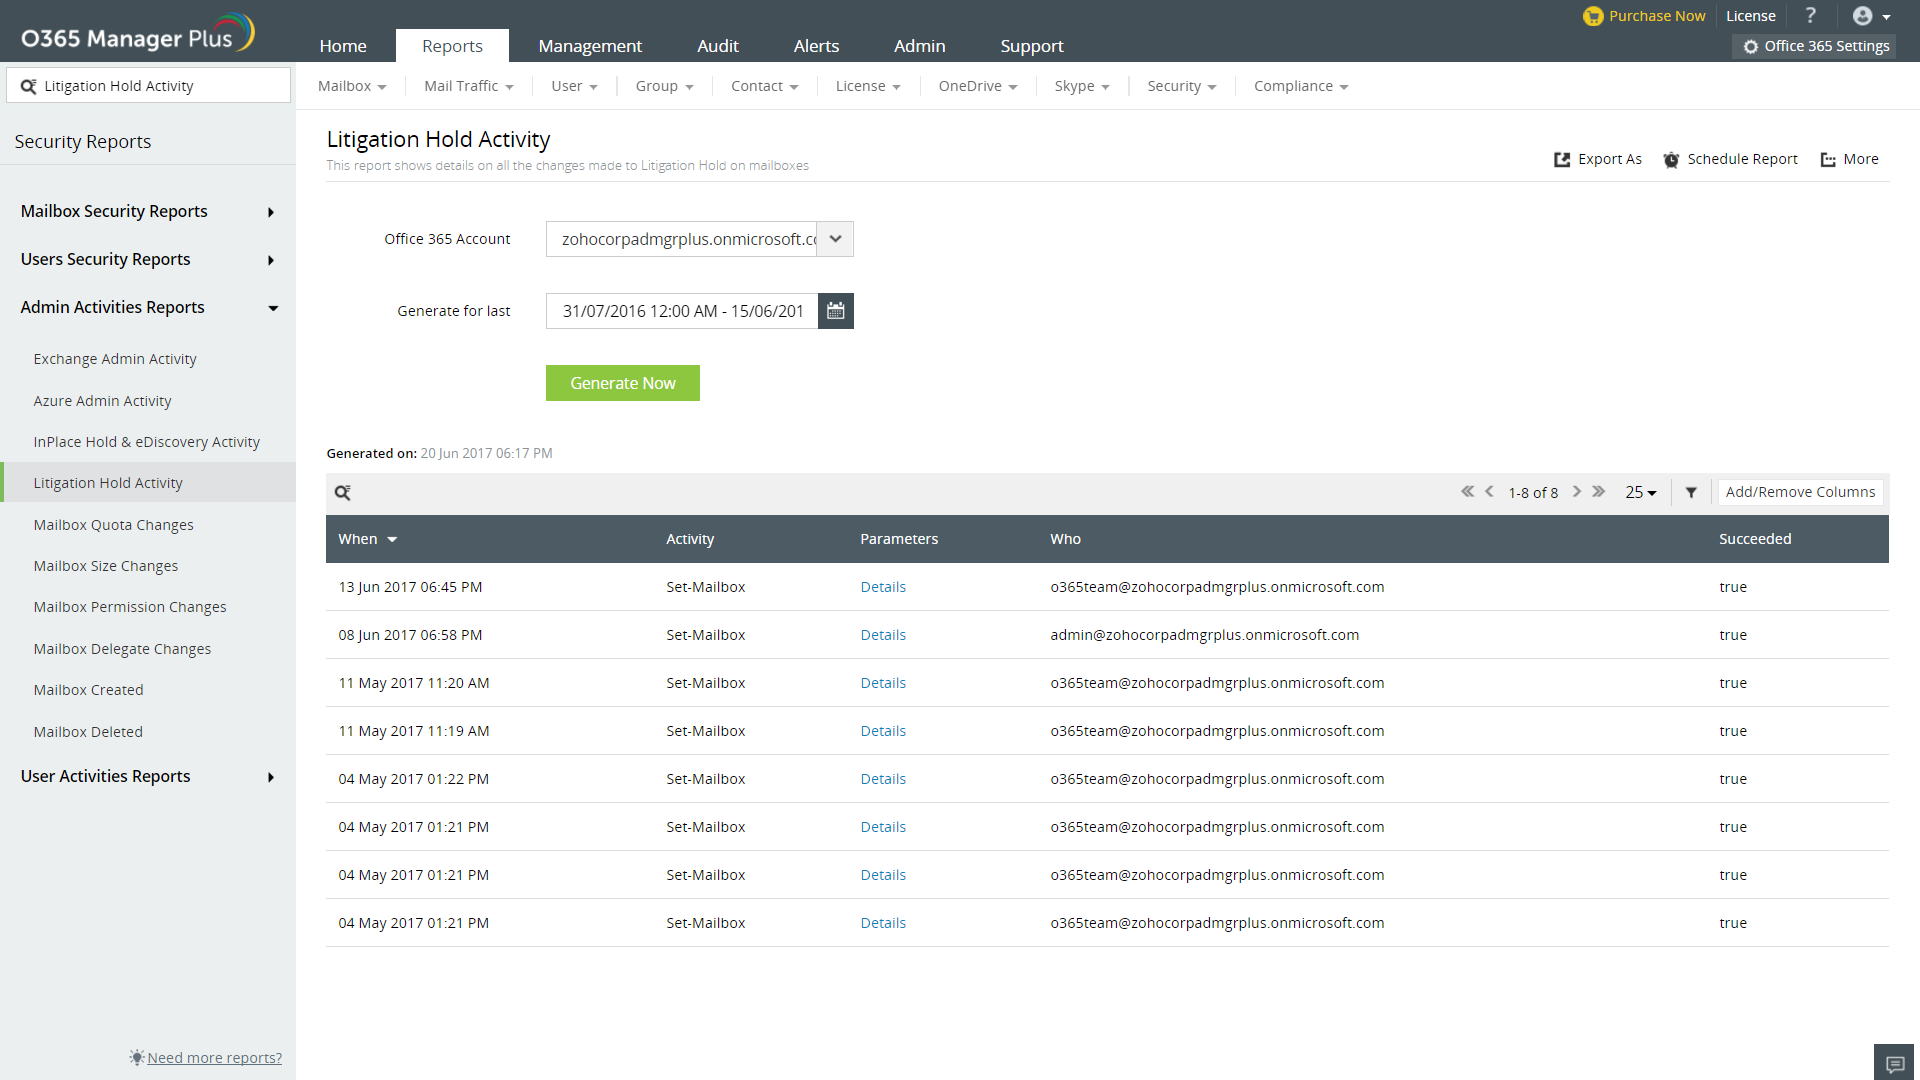Click the Litigation Hold Activity search field
Image resolution: width=1920 pixels, height=1080 pixels.
(160, 86)
